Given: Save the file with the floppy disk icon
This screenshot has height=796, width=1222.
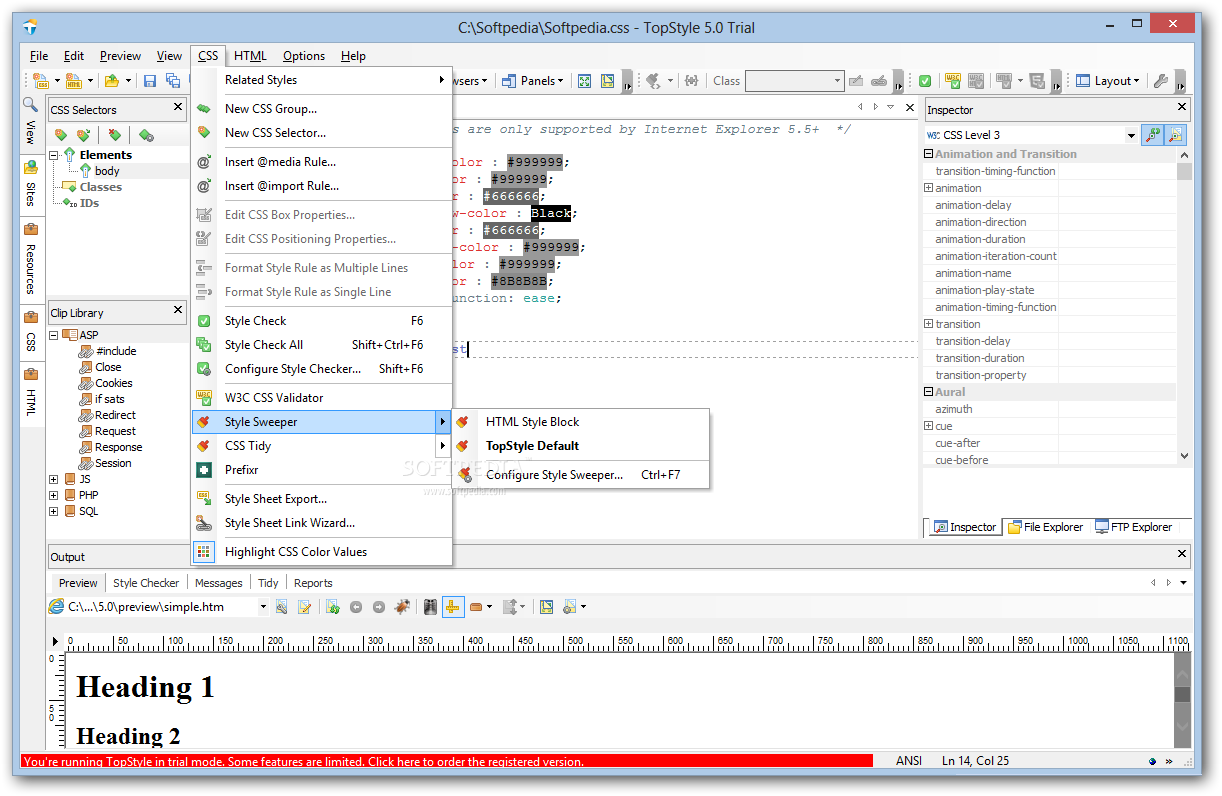Looking at the screenshot, I should tap(150, 81).
